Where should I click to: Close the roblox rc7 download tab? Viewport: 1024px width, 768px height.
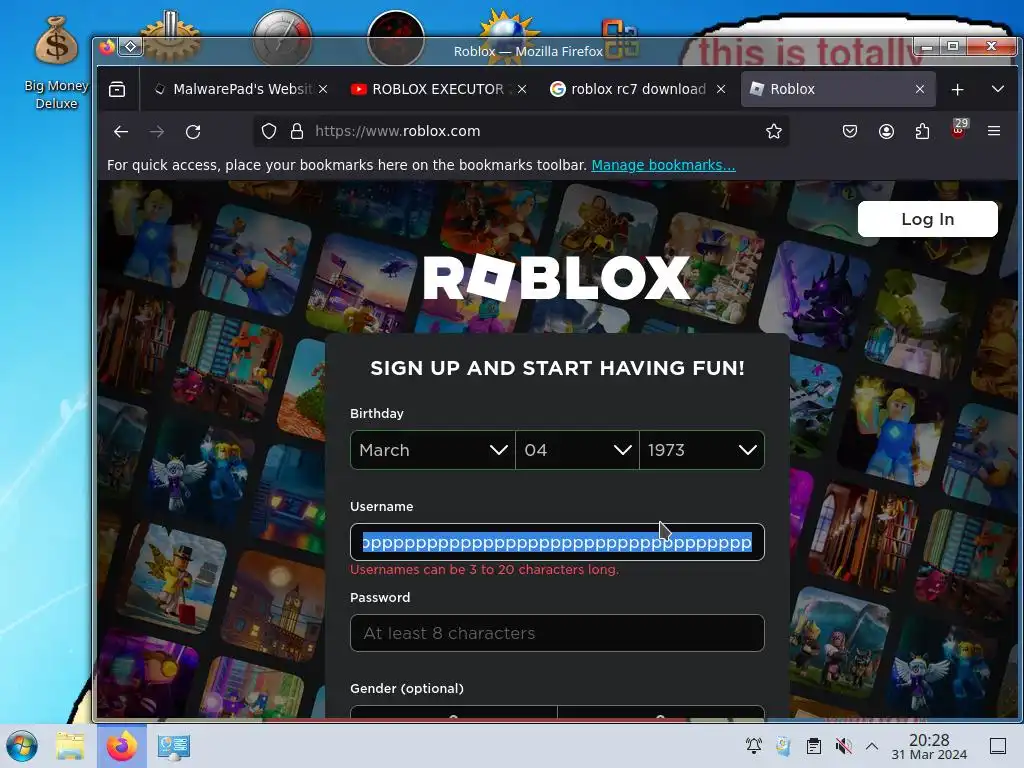(x=721, y=89)
